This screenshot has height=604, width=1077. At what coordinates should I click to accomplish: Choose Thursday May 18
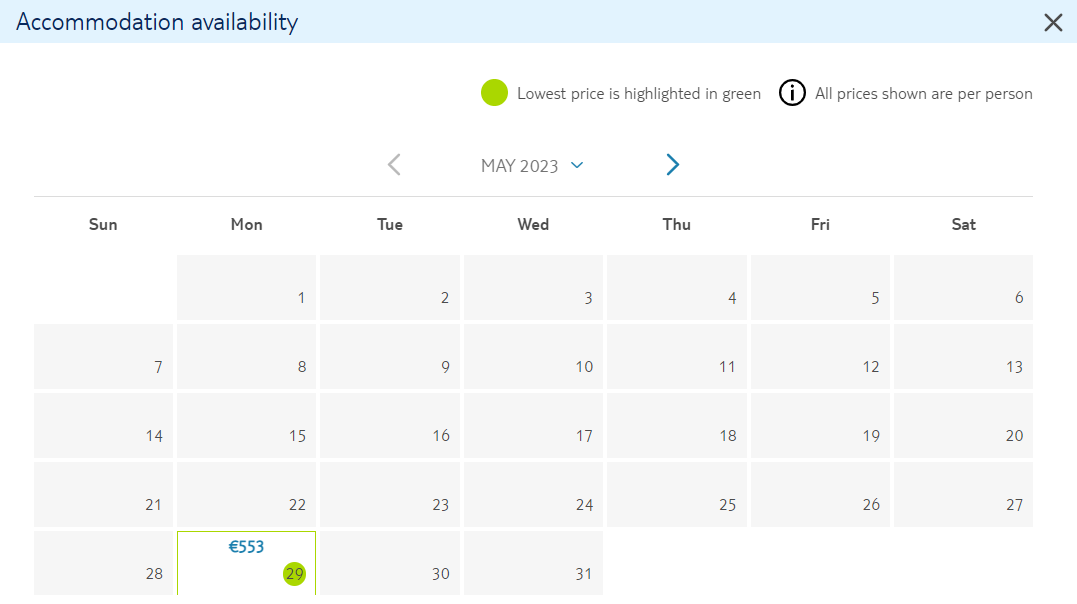(x=677, y=425)
